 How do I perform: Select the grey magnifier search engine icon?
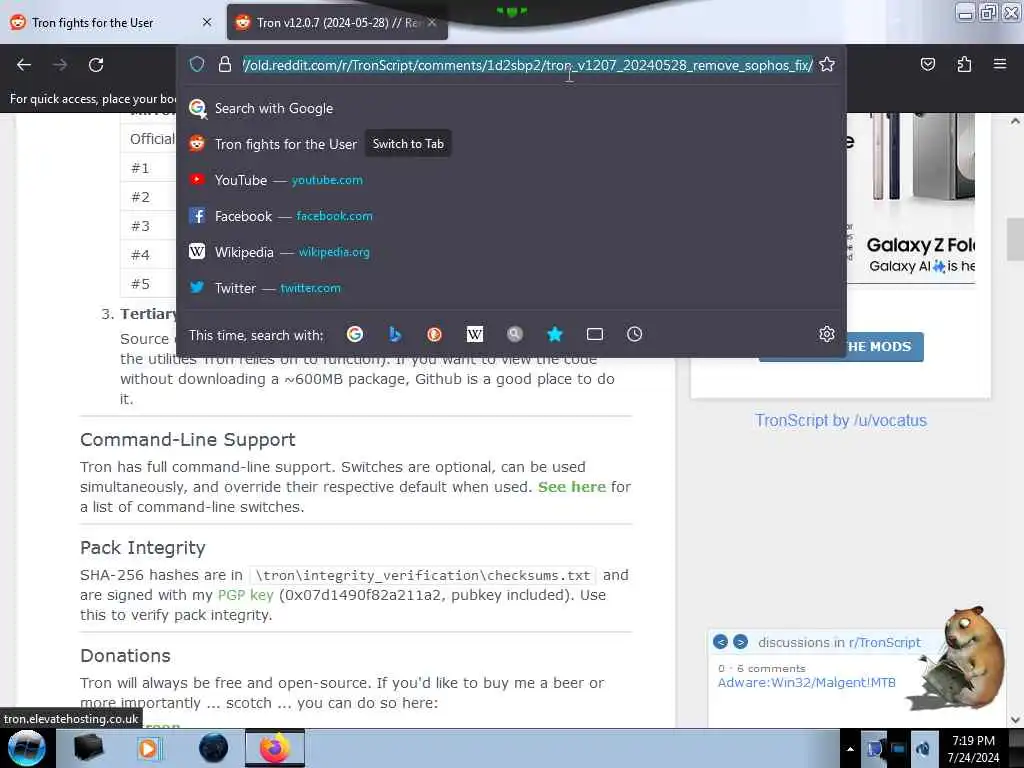pos(515,334)
